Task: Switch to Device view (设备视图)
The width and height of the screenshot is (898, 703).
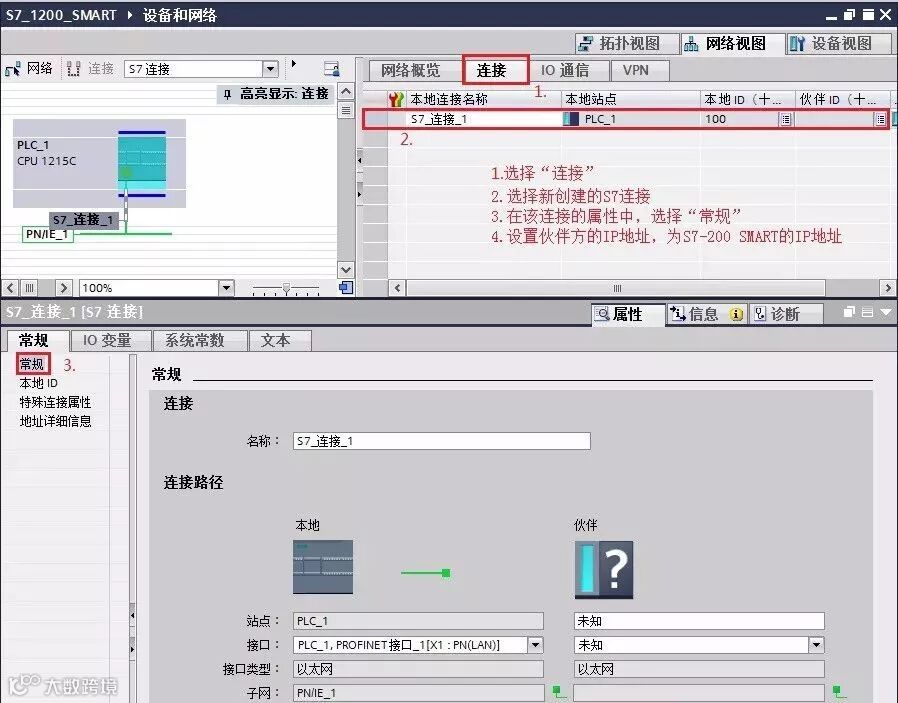Action: point(838,44)
